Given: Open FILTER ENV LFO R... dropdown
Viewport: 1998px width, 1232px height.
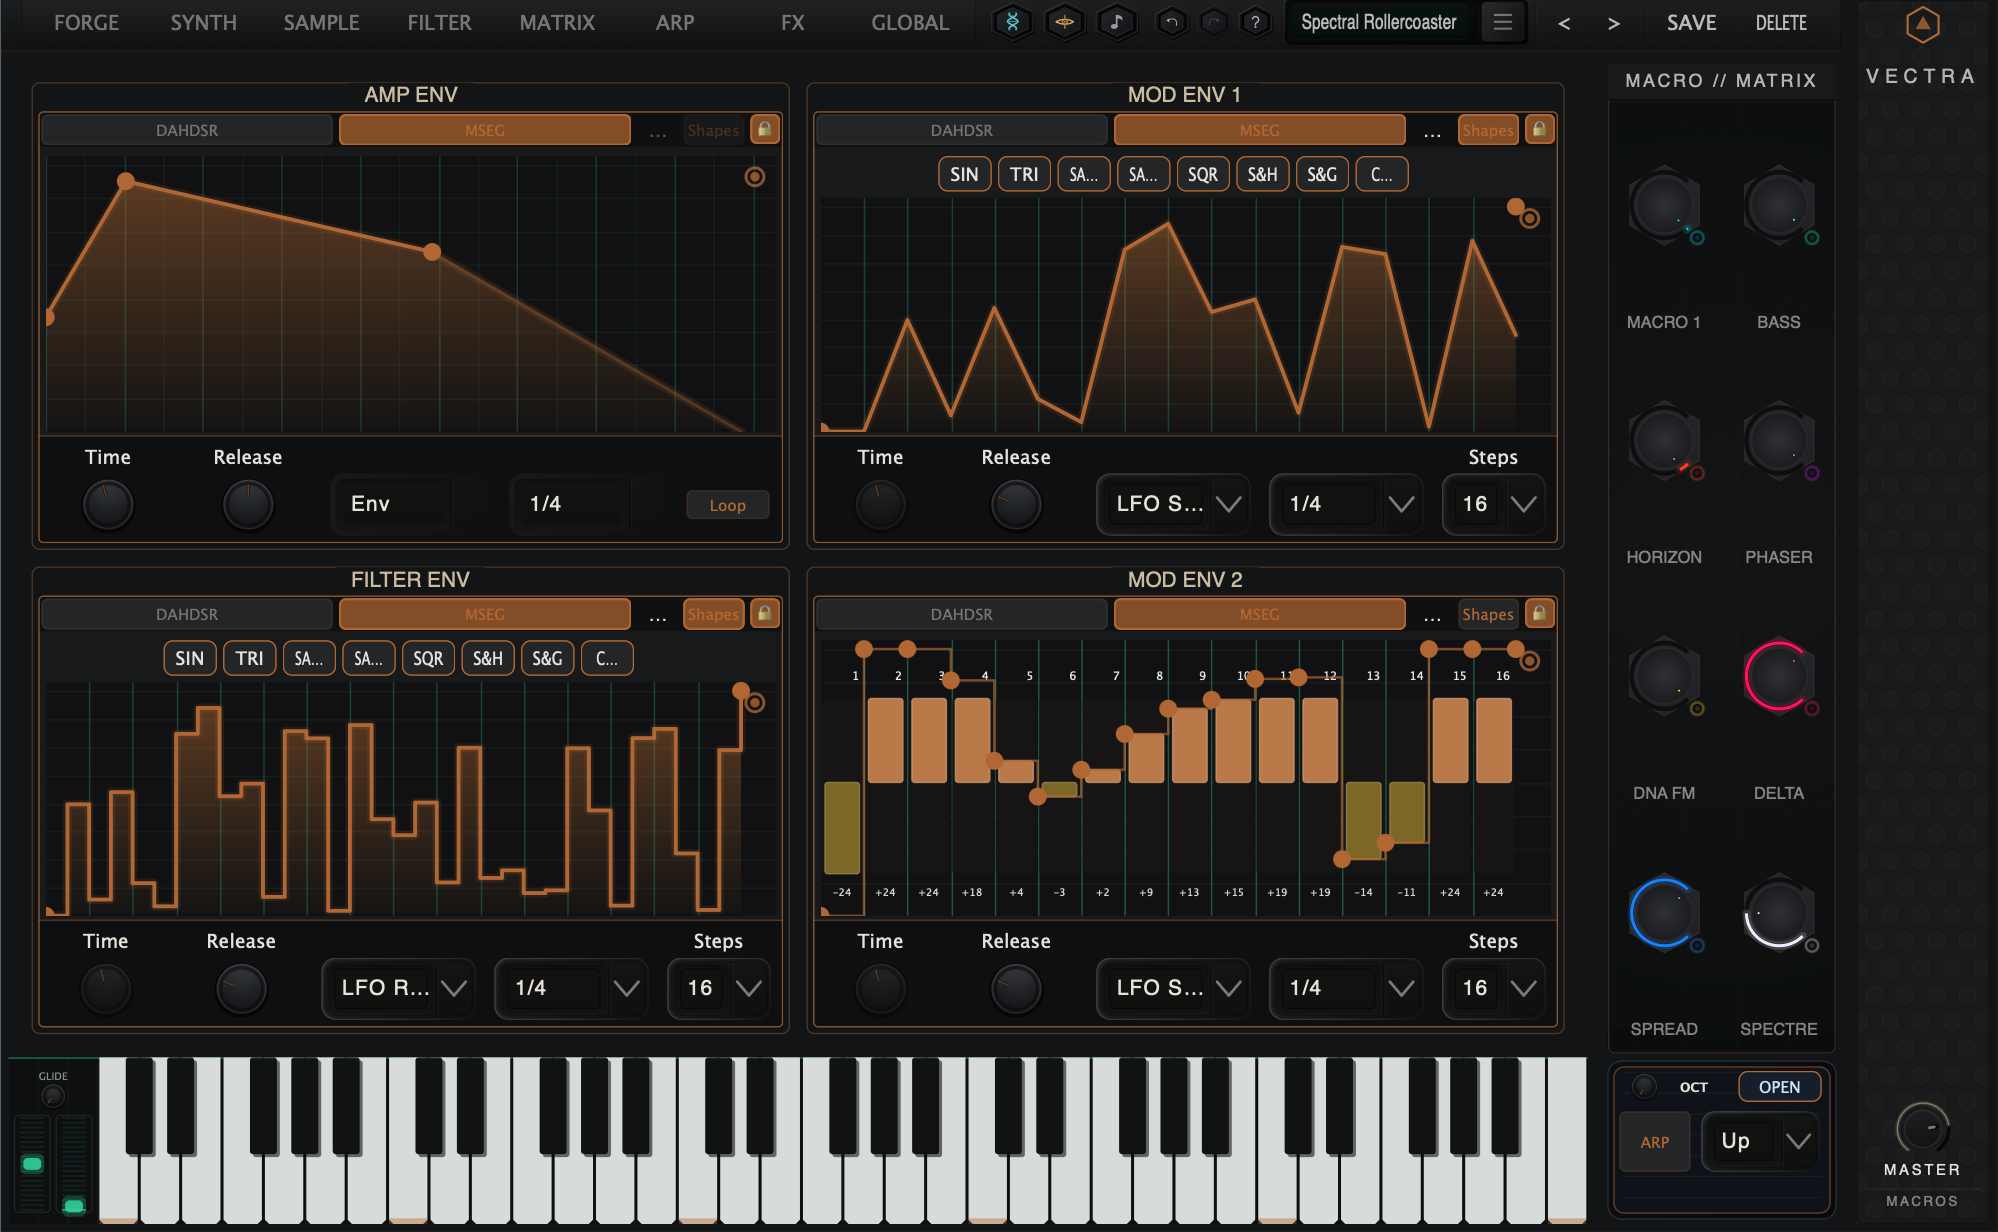Looking at the screenshot, I should (399, 988).
